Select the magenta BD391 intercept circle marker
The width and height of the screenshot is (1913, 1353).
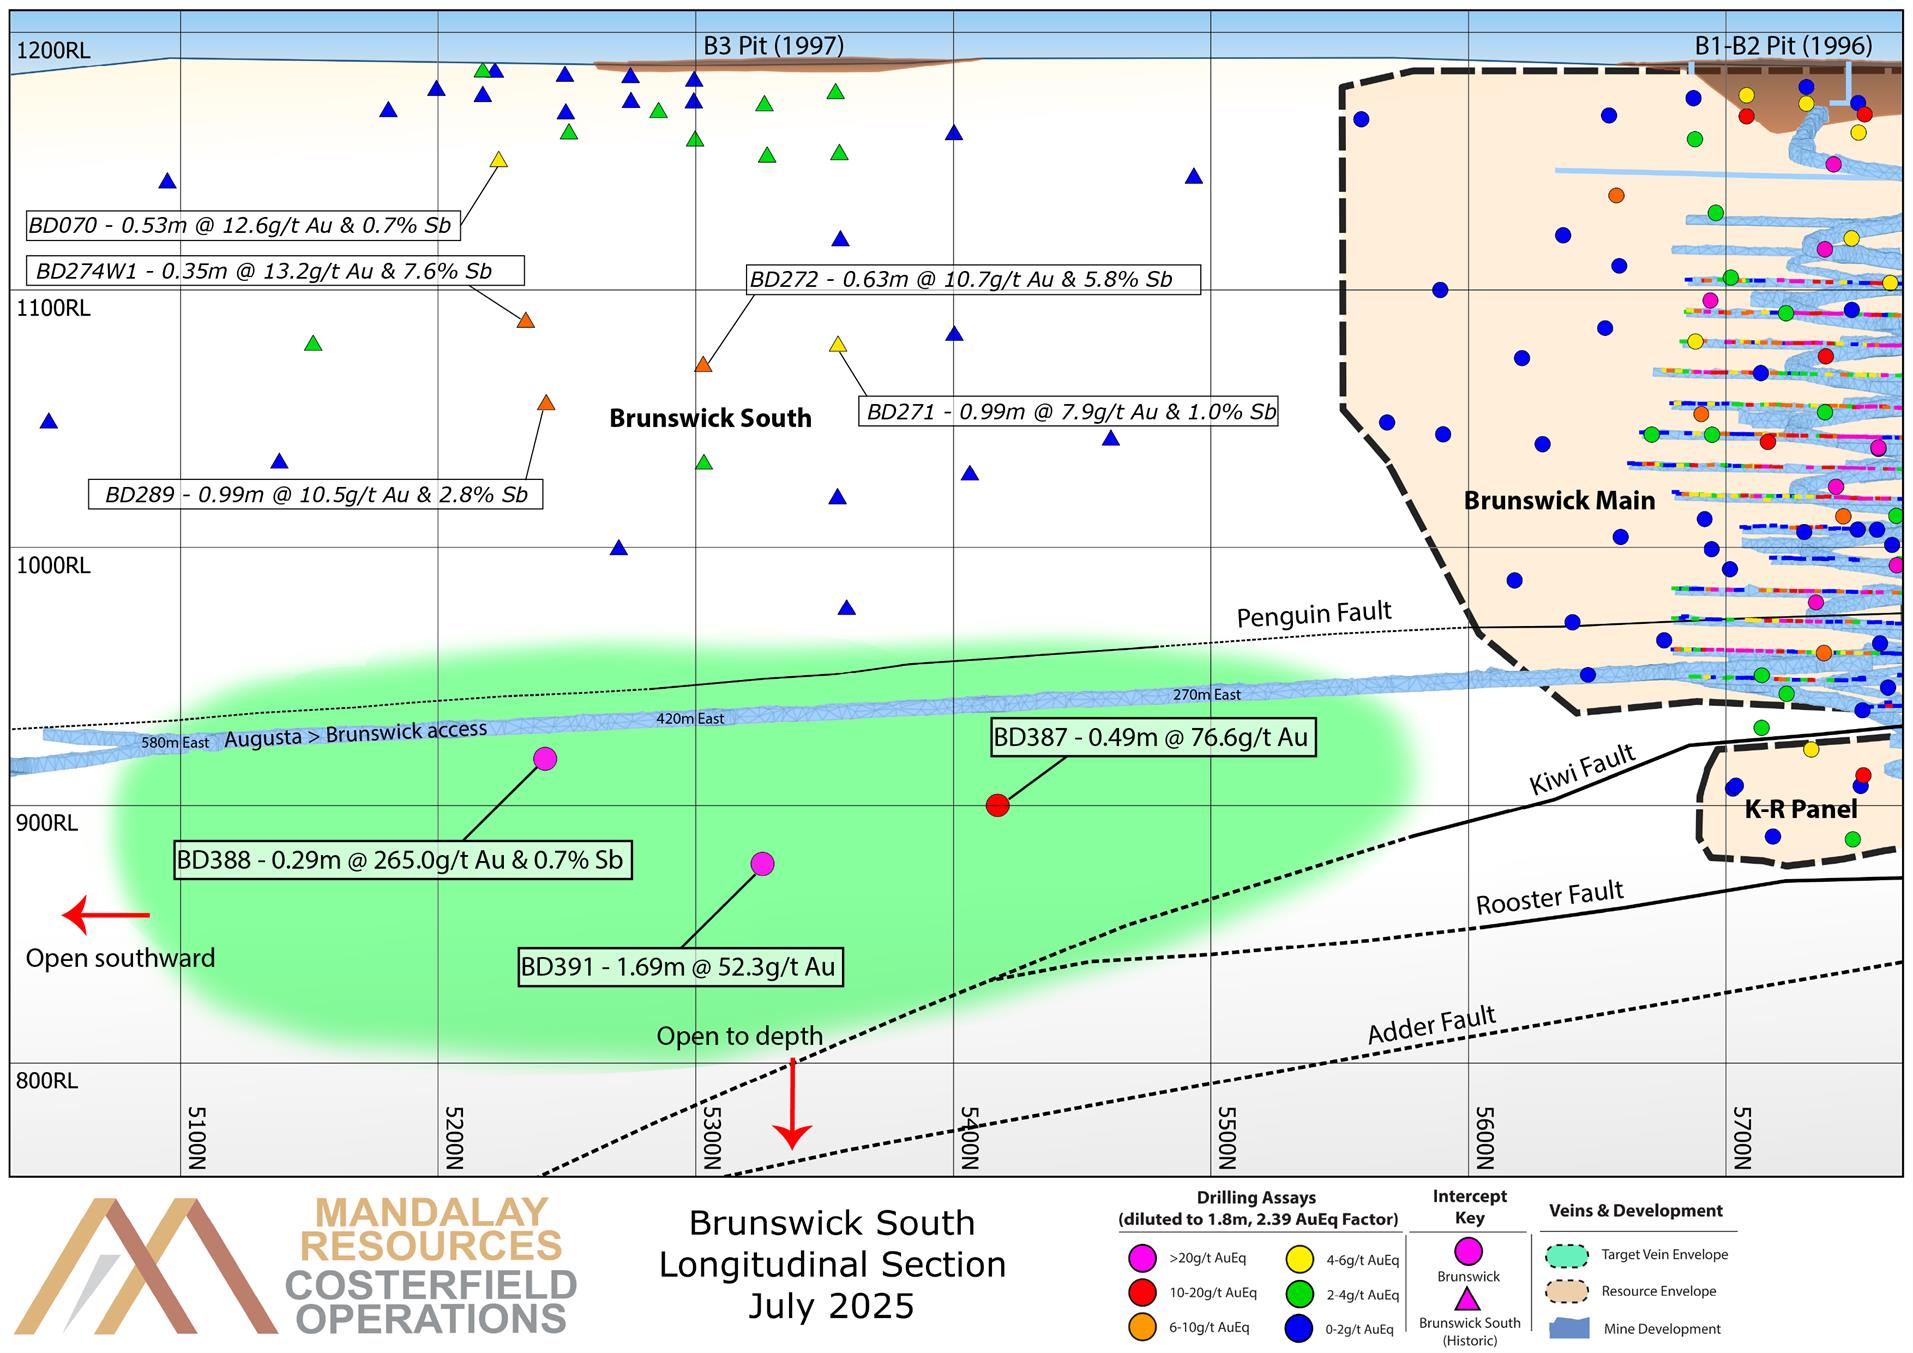click(x=762, y=864)
